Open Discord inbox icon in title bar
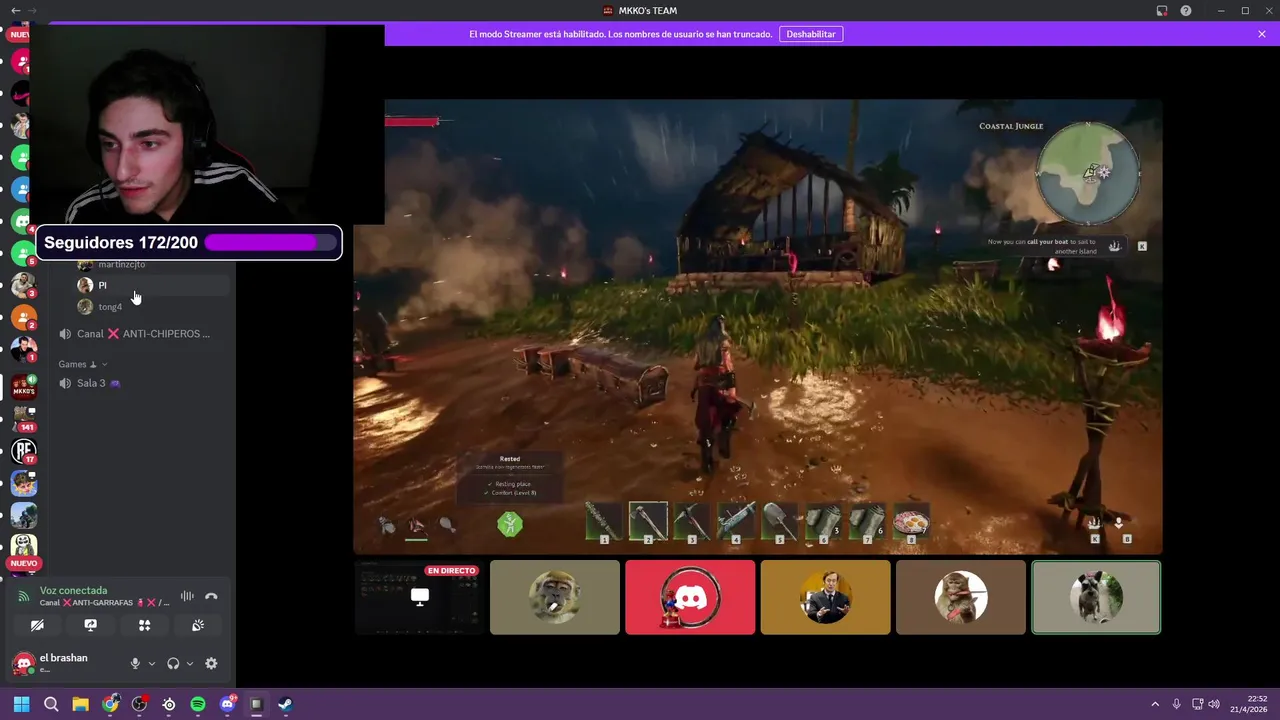The image size is (1280, 720). (x=1162, y=10)
